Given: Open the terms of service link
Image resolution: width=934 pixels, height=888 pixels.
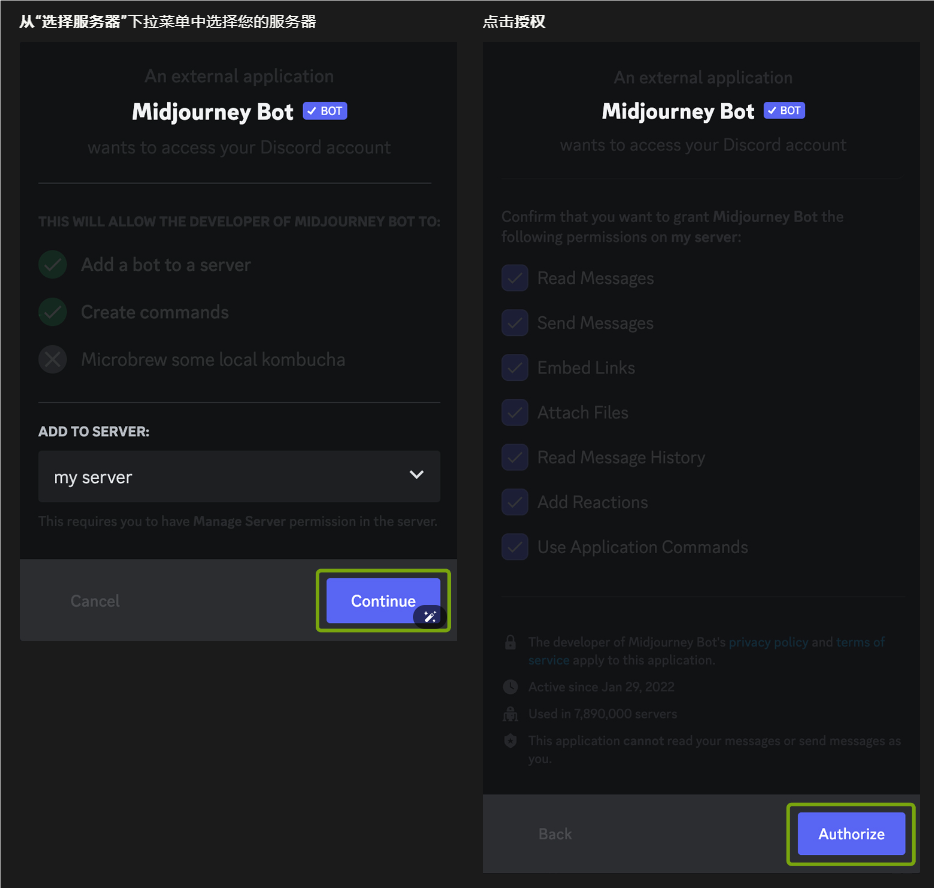Looking at the screenshot, I should tap(860, 642).
